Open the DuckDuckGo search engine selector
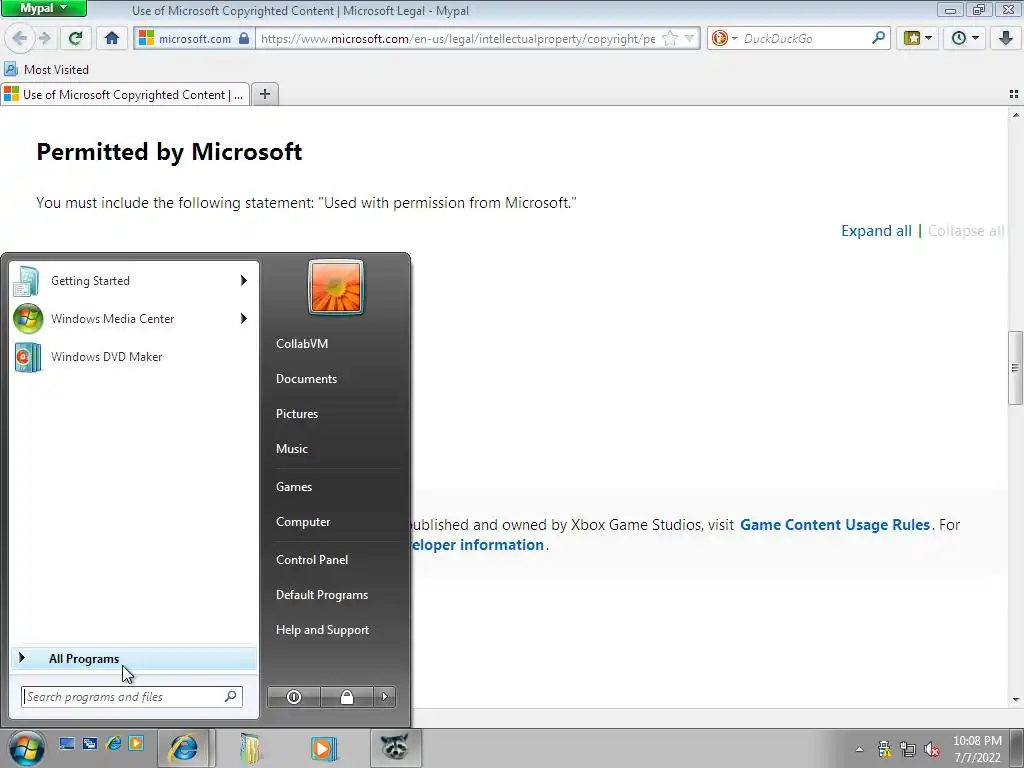Viewport: 1024px width, 768px height. pos(724,39)
